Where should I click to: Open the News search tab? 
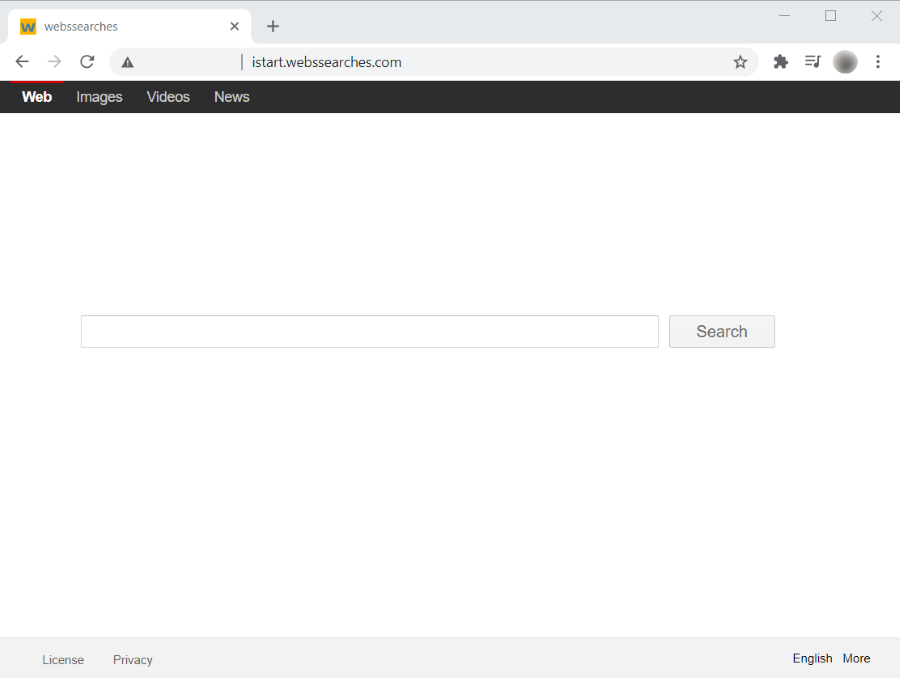[x=231, y=97]
